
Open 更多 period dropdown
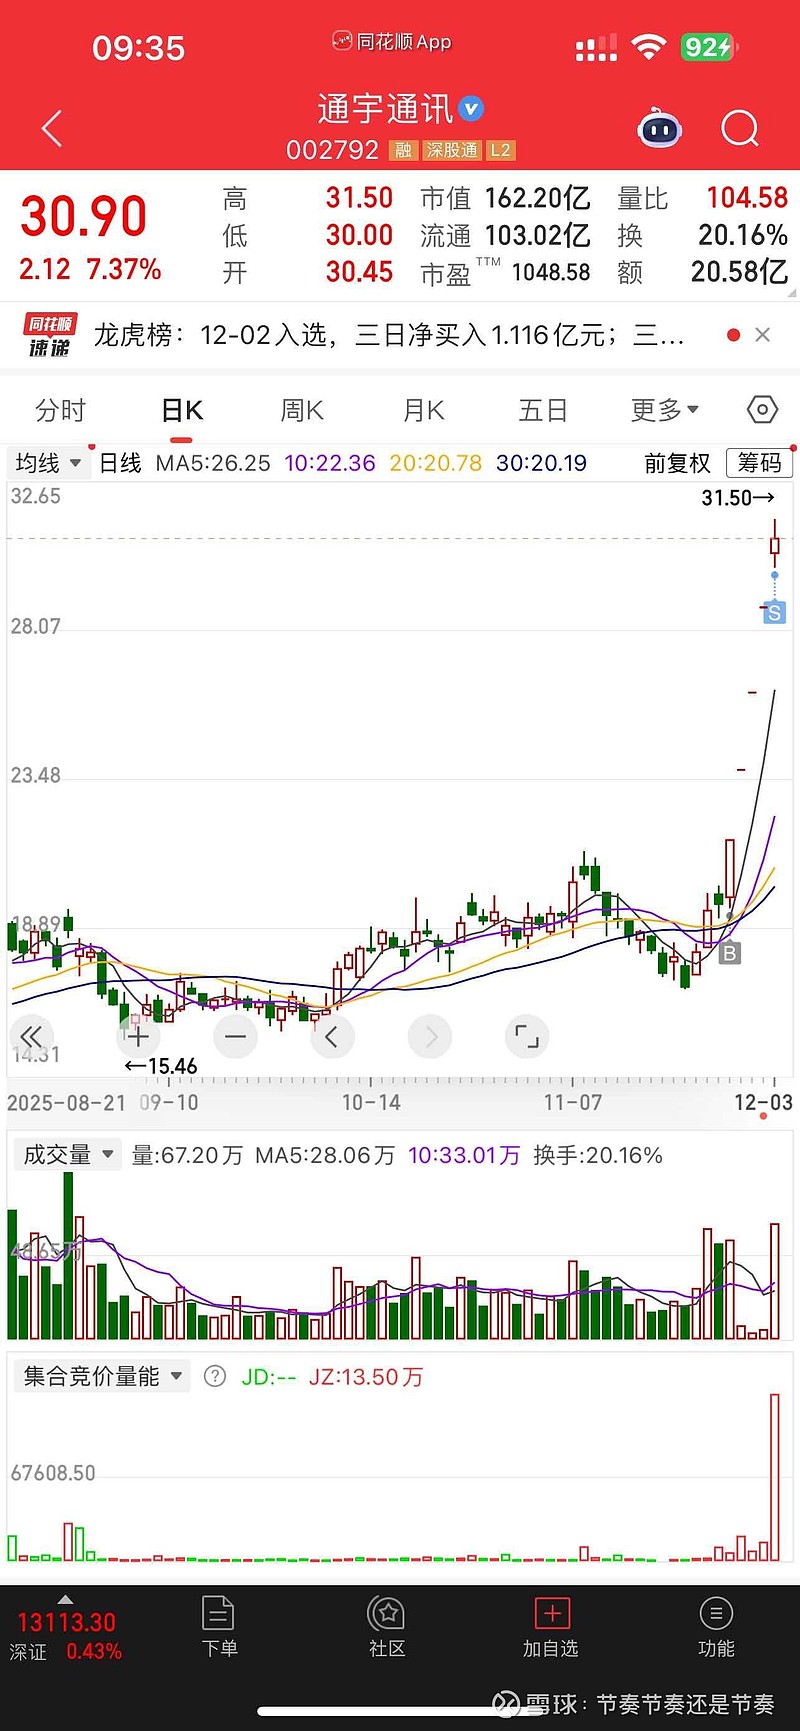[665, 410]
